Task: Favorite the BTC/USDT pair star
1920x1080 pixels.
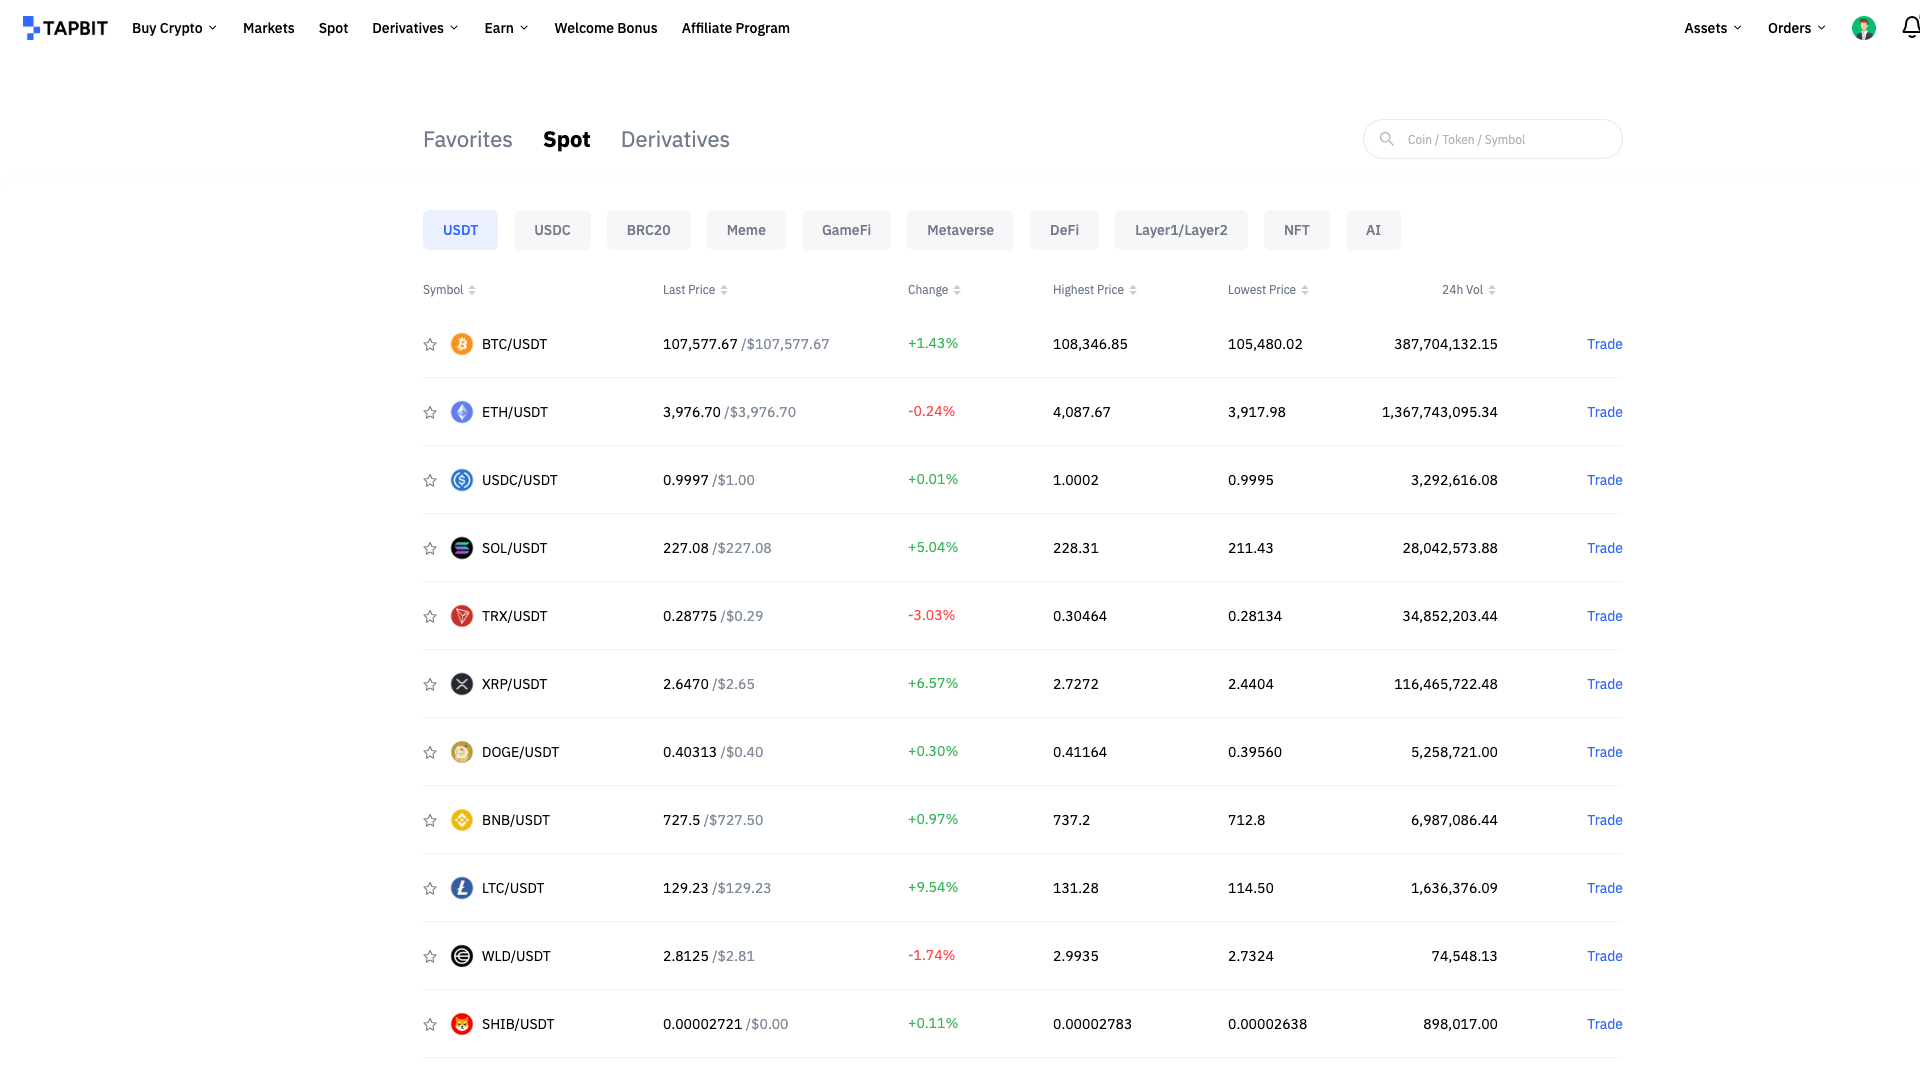Action: point(430,344)
